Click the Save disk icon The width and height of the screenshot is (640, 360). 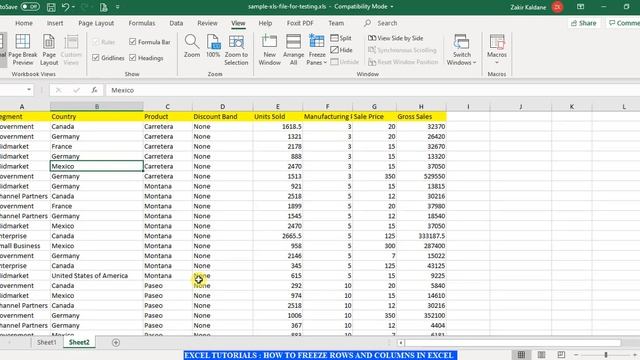(x=51, y=7)
